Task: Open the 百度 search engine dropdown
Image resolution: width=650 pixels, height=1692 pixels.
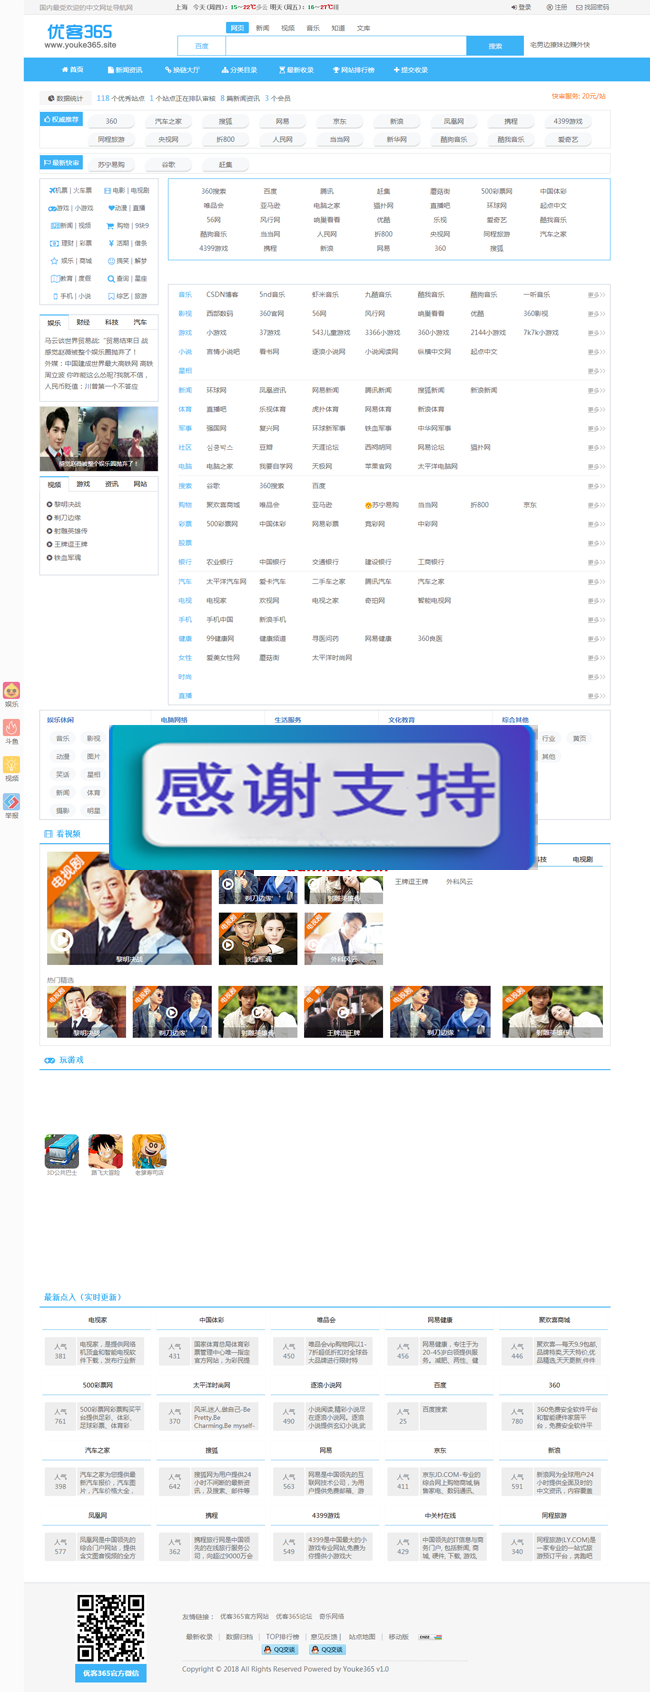Action: [202, 46]
